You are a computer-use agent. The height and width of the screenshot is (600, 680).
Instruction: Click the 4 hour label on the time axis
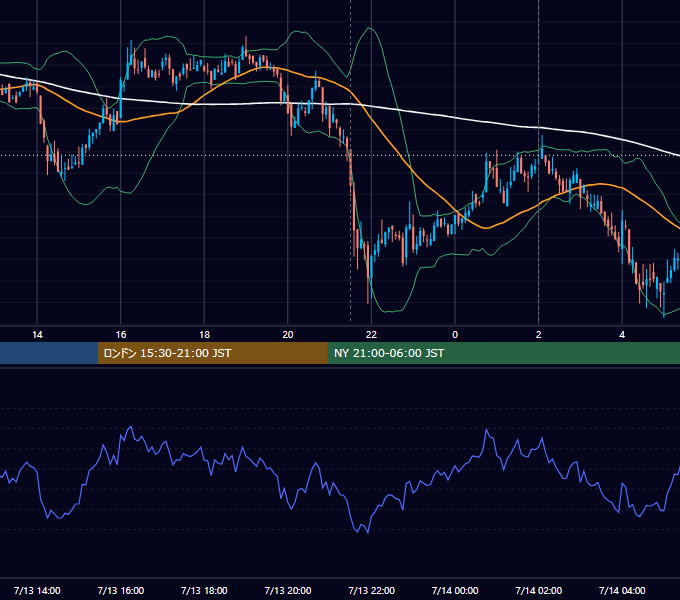click(x=622, y=335)
